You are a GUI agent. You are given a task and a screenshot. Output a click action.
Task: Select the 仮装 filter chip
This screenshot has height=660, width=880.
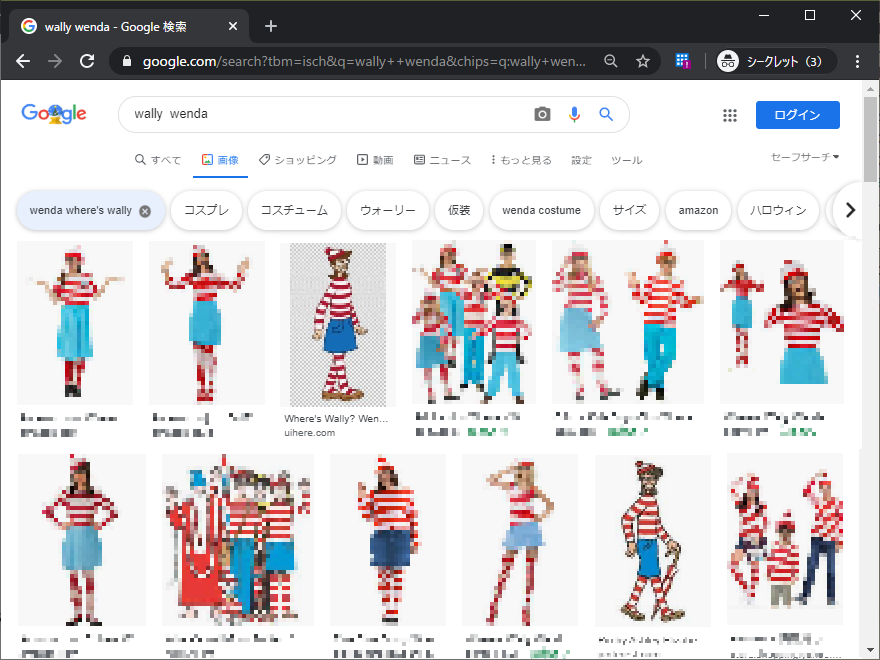[459, 210]
